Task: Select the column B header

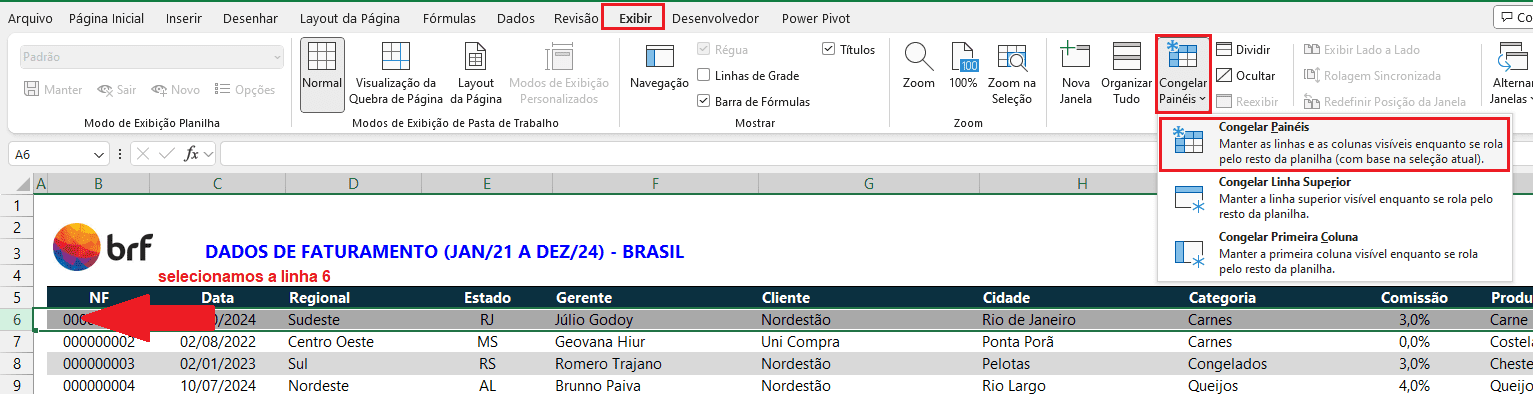Action: pos(99,184)
